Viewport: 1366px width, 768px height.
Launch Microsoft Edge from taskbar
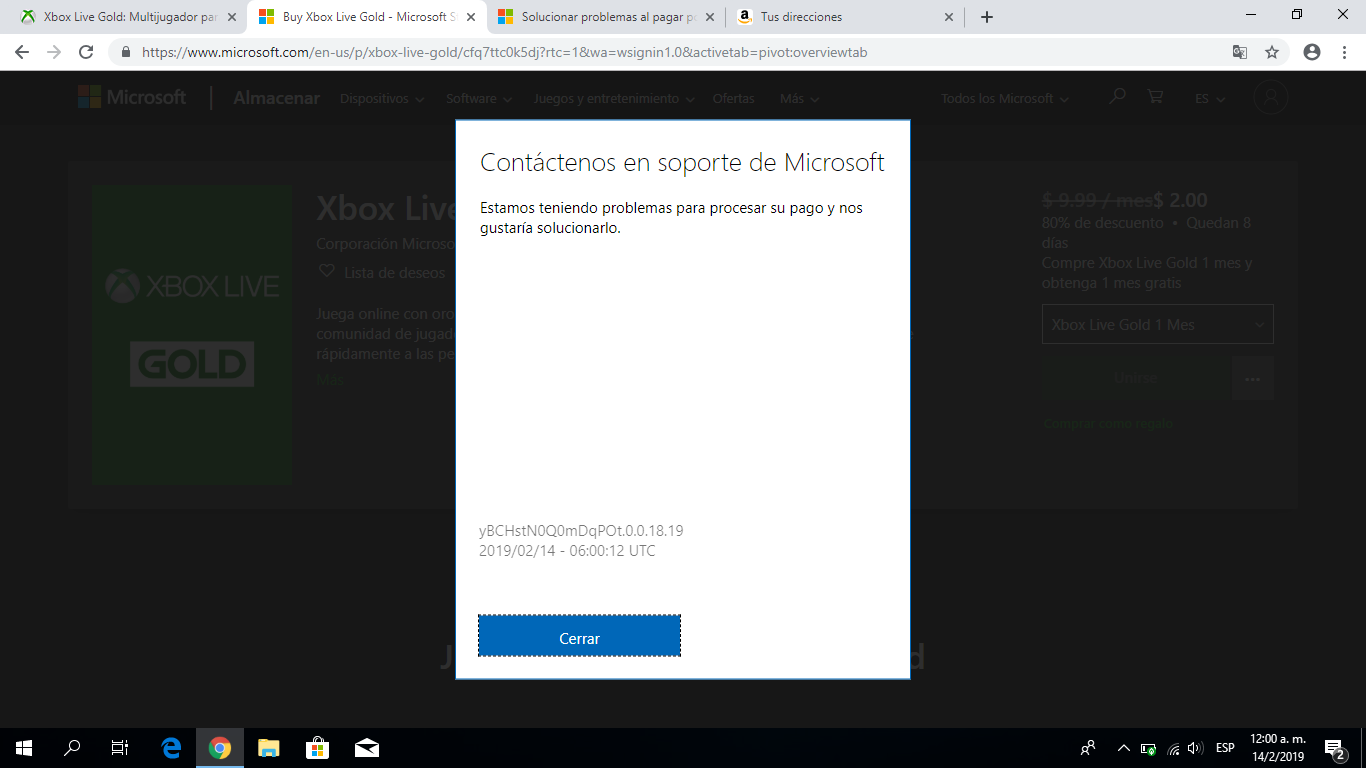click(171, 748)
